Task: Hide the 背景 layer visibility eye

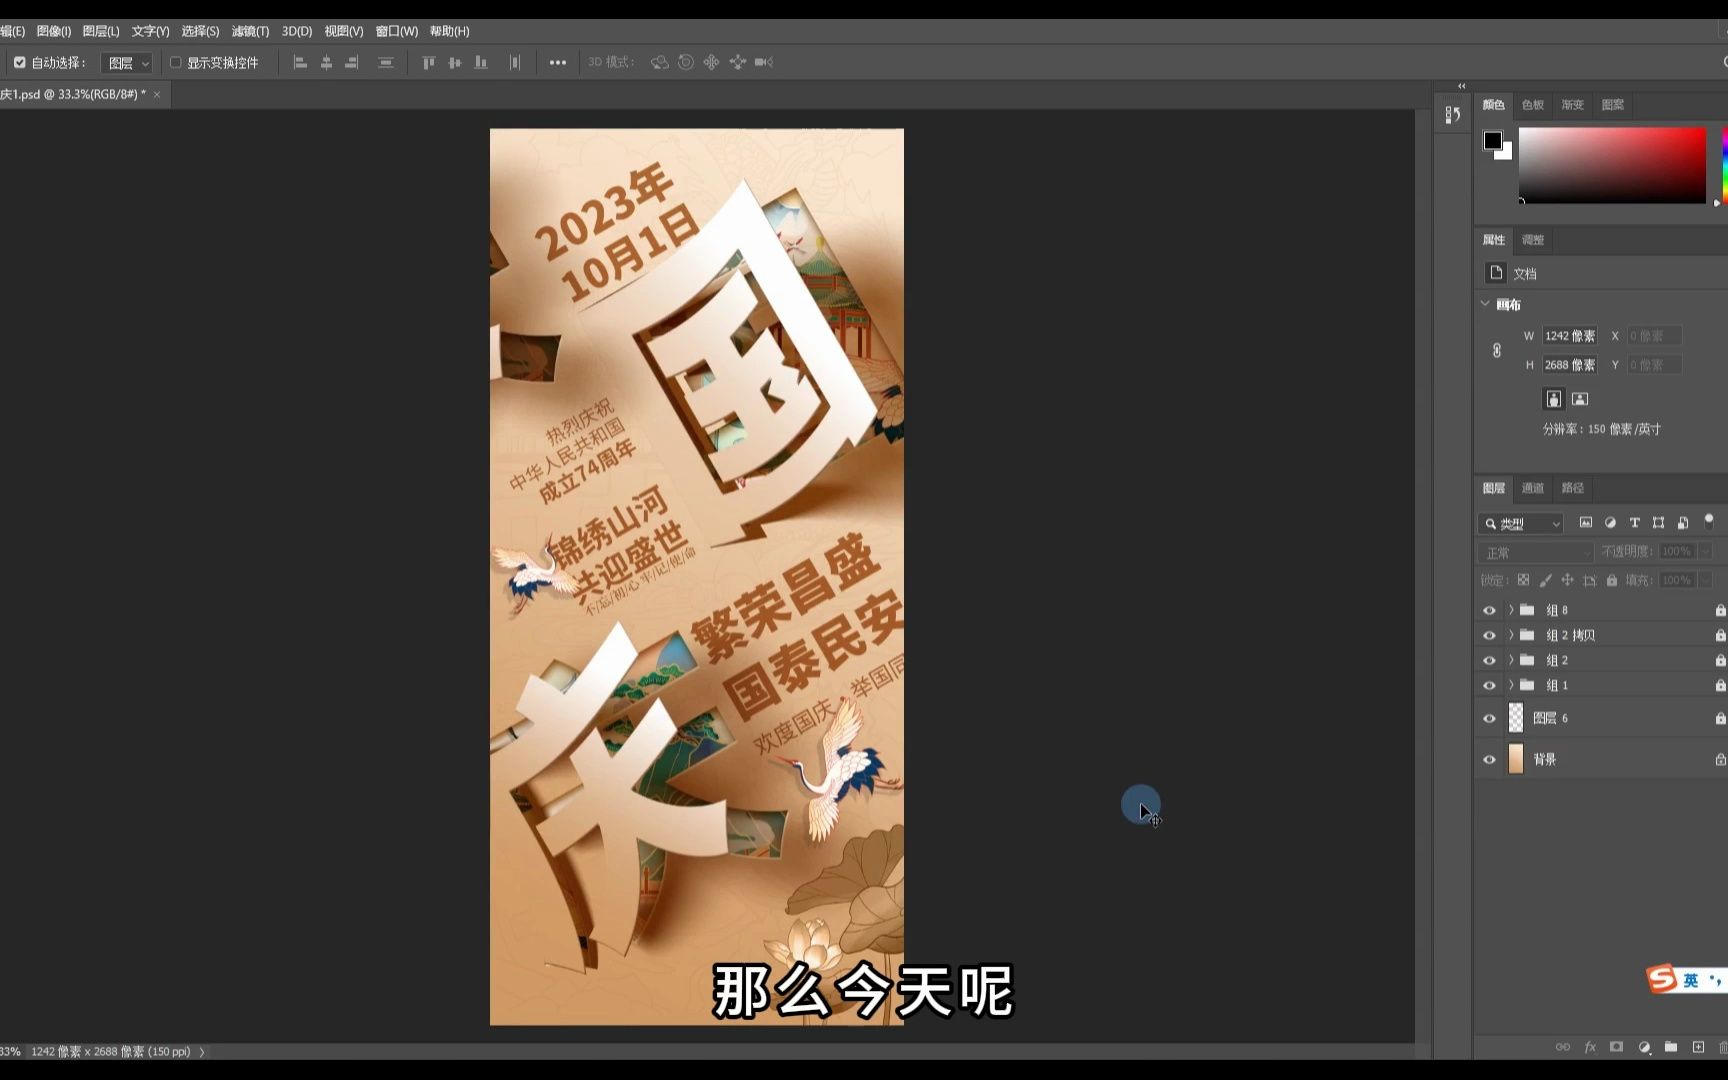Action: click(1489, 758)
